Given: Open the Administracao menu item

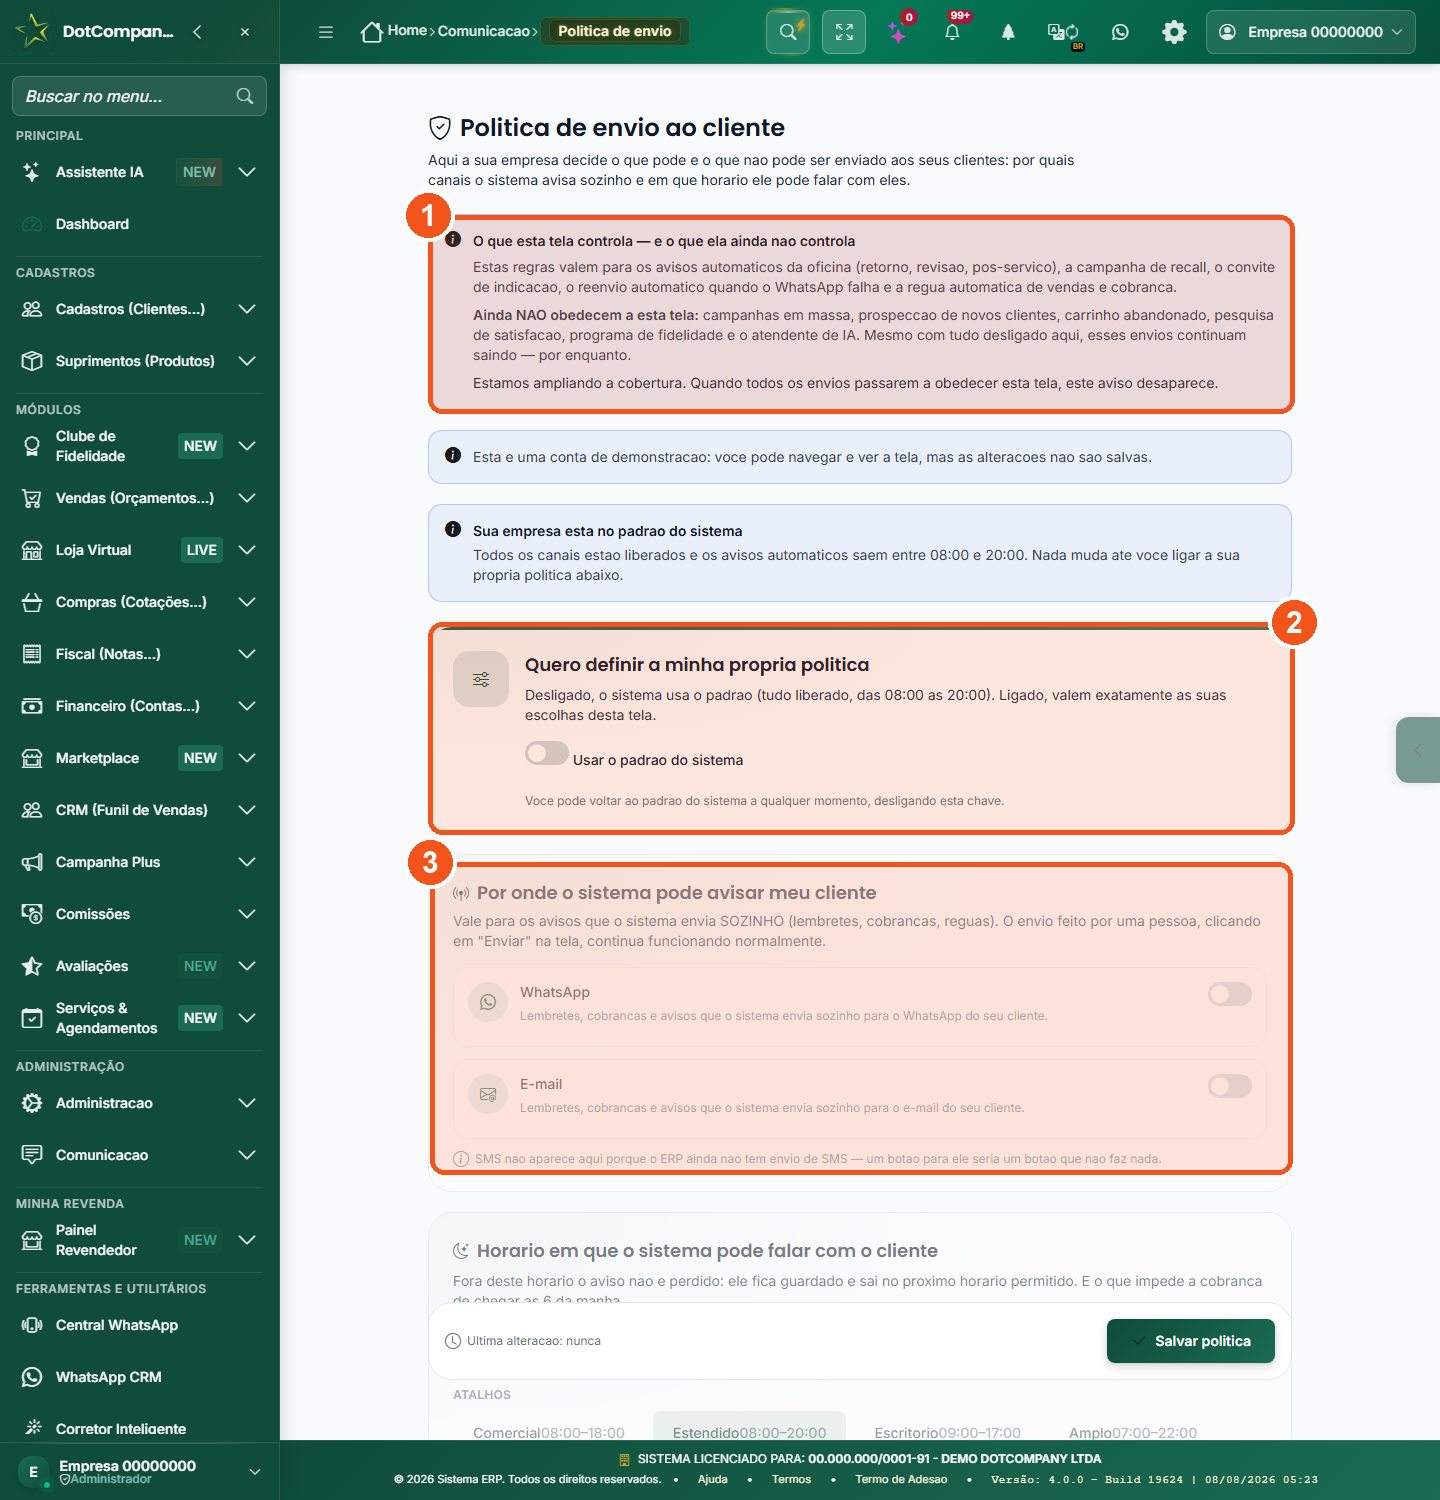Looking at the screenshot, I should [139, 1103].
